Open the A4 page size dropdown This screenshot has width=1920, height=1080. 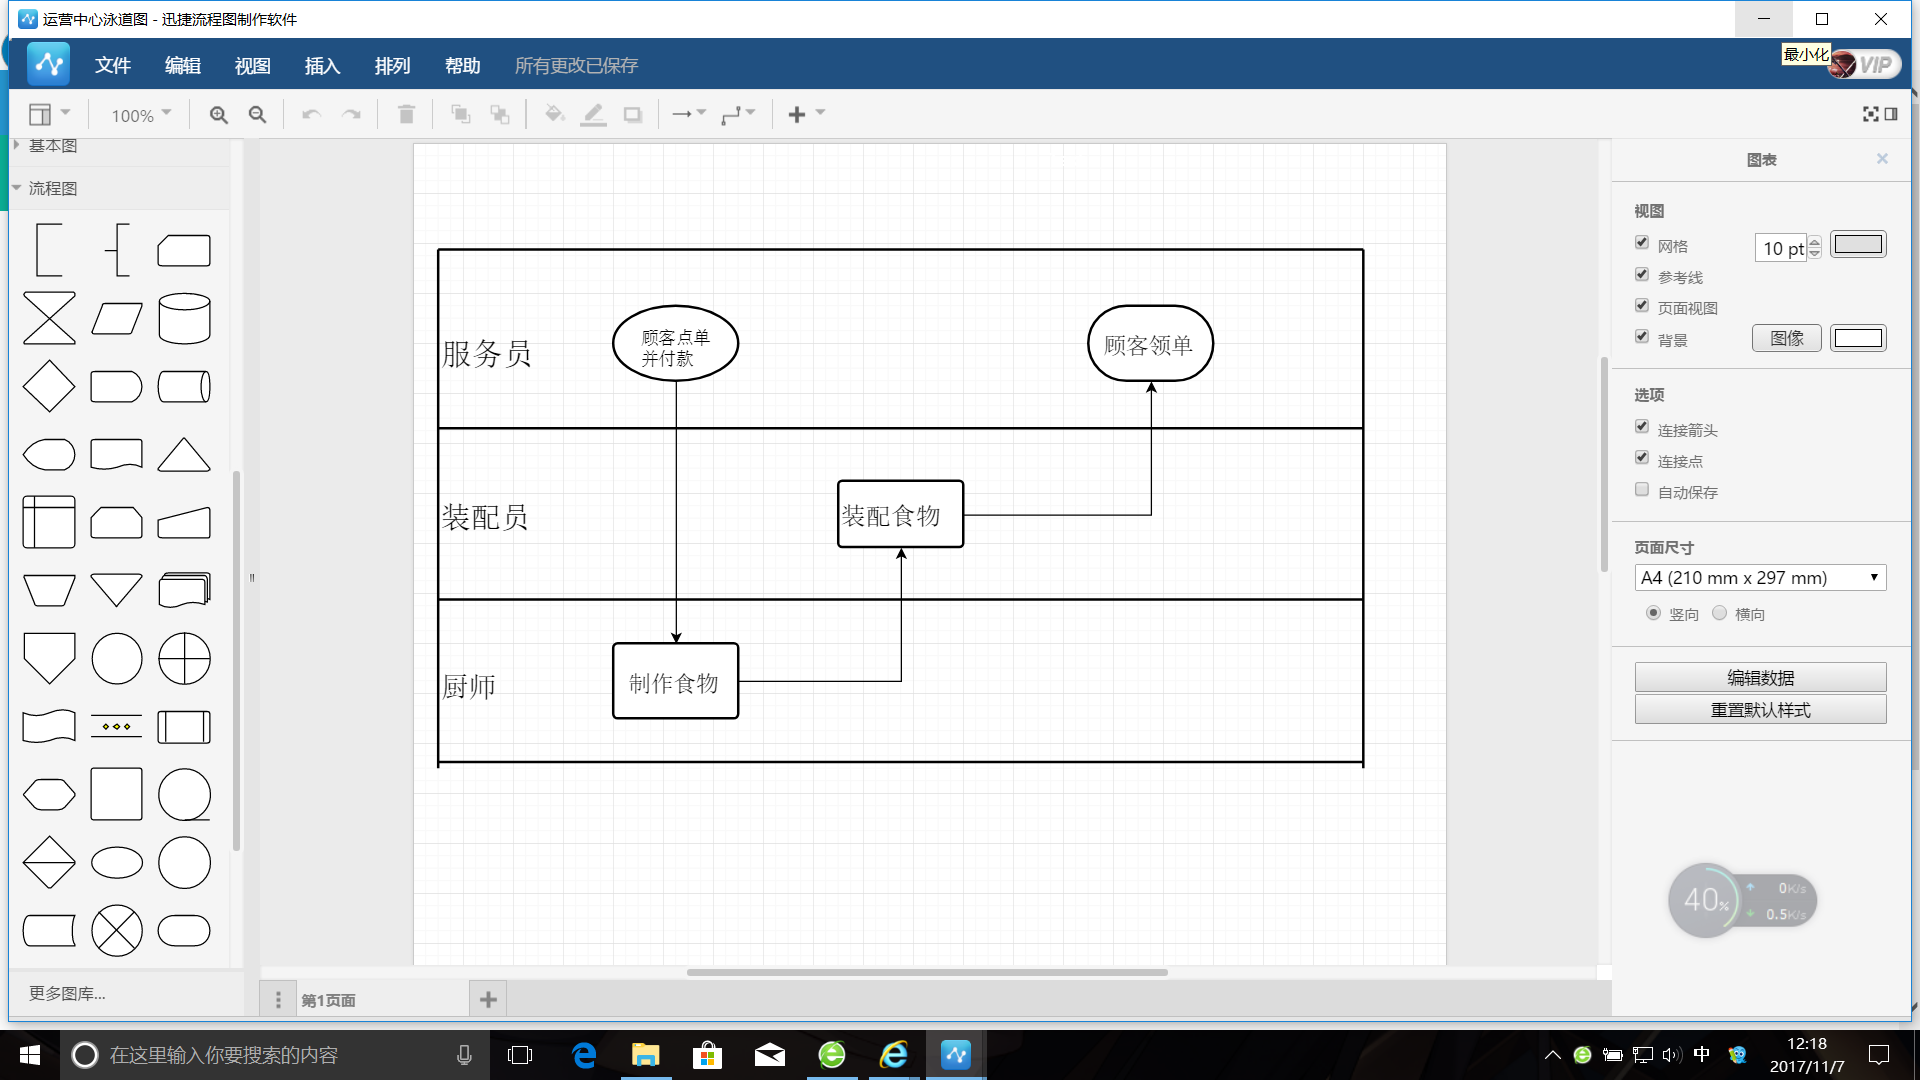pyautogui.click(x=1760, y=578)
